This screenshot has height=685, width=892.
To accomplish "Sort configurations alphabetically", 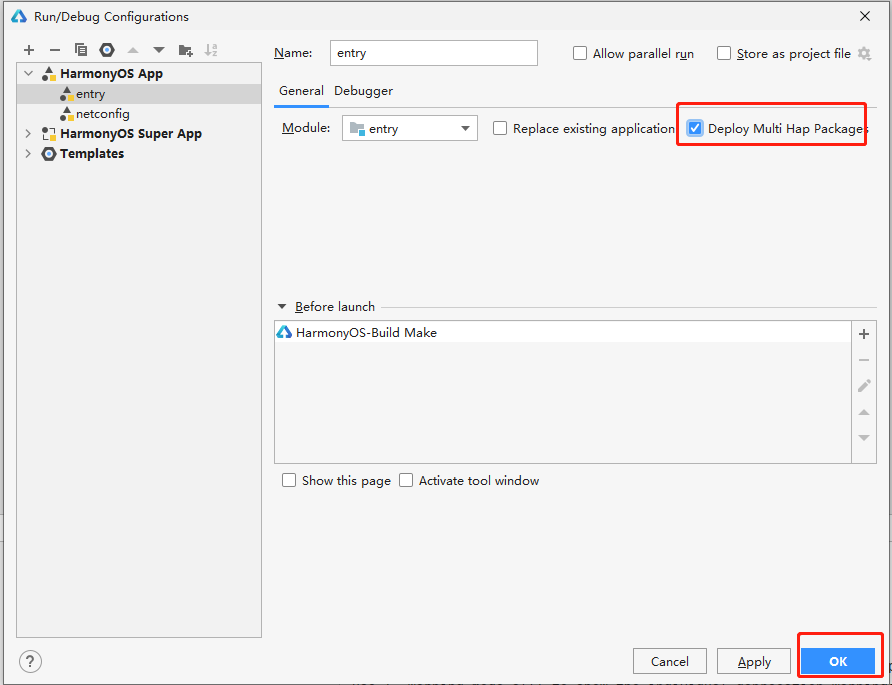I will click(211, 50).
